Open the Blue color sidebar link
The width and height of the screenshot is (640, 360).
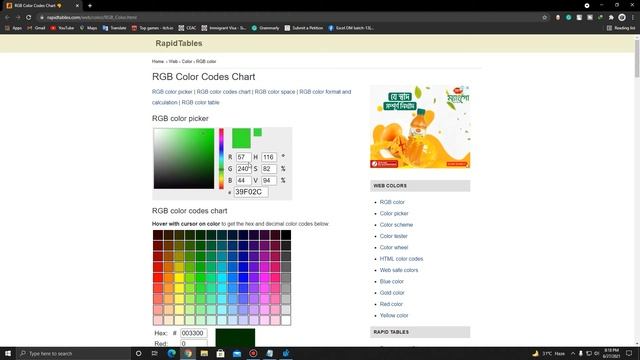[x=391, y=282]
